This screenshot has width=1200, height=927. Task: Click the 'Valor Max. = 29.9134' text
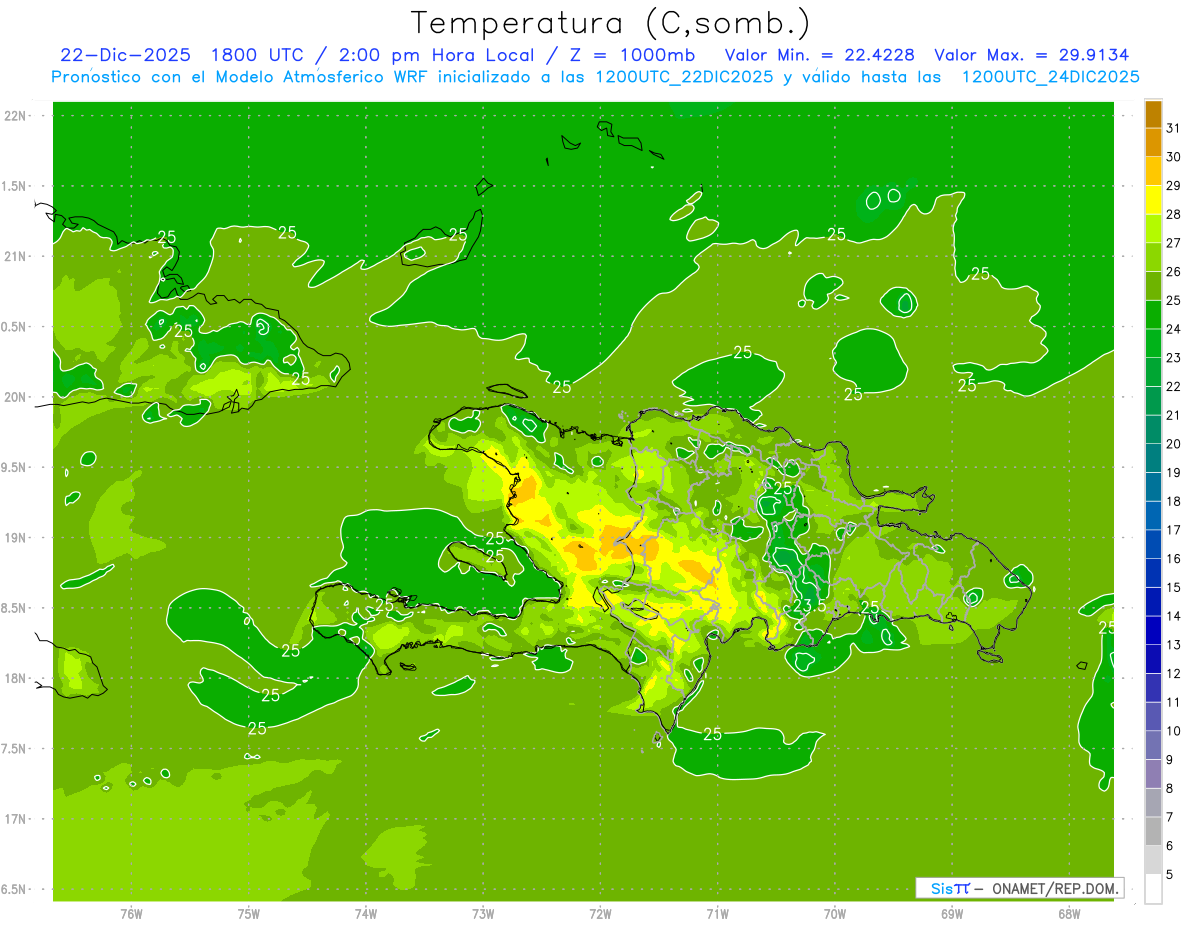click(x=1031, y=55)
